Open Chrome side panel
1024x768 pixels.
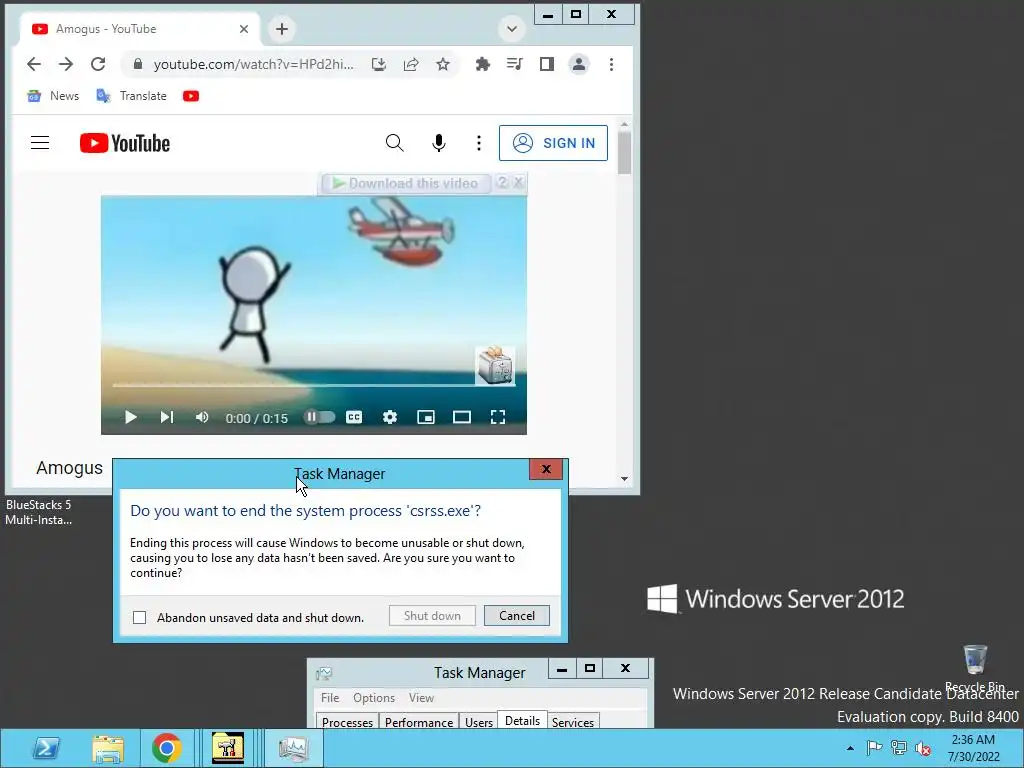pyautogui.click(x=547, y=64)
